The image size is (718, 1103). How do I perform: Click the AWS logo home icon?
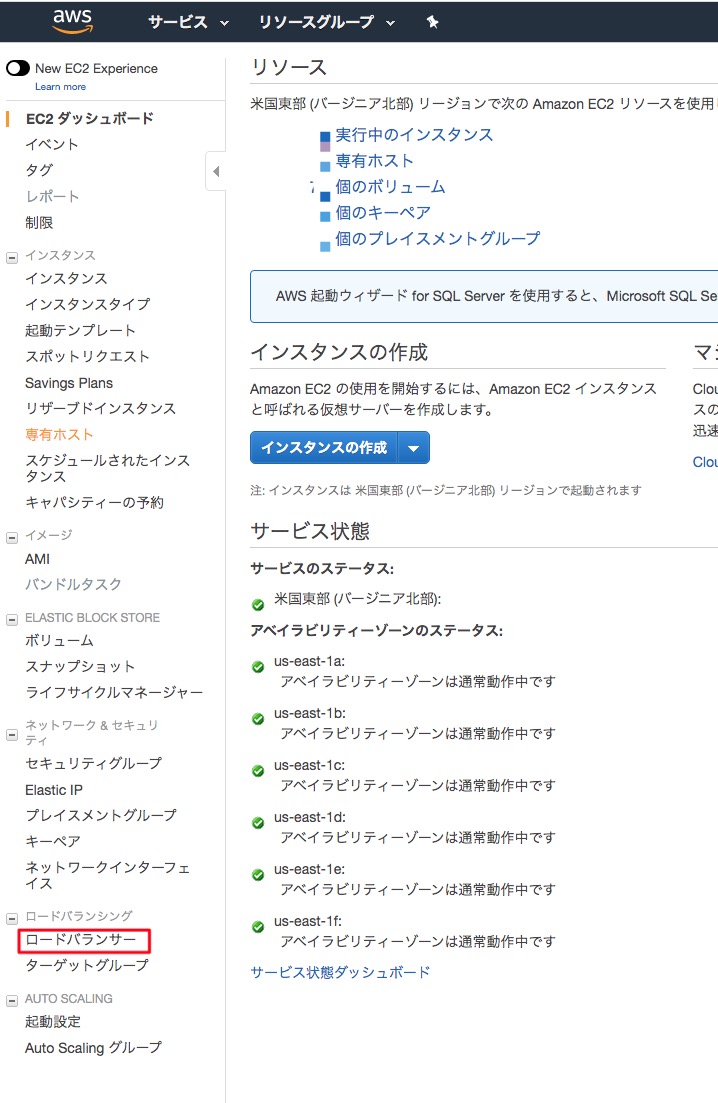point(72,21)
